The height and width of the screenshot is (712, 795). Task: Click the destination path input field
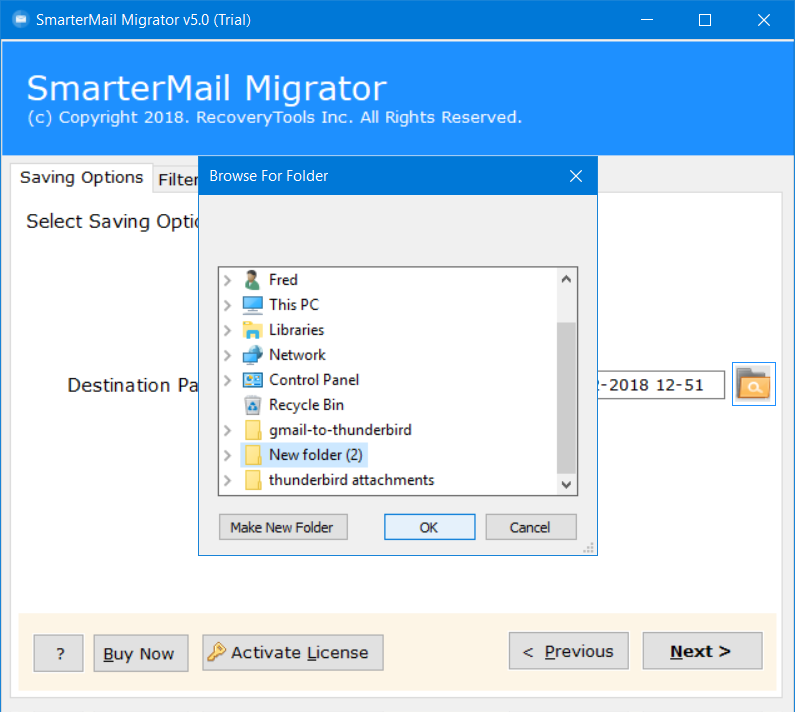661,385
